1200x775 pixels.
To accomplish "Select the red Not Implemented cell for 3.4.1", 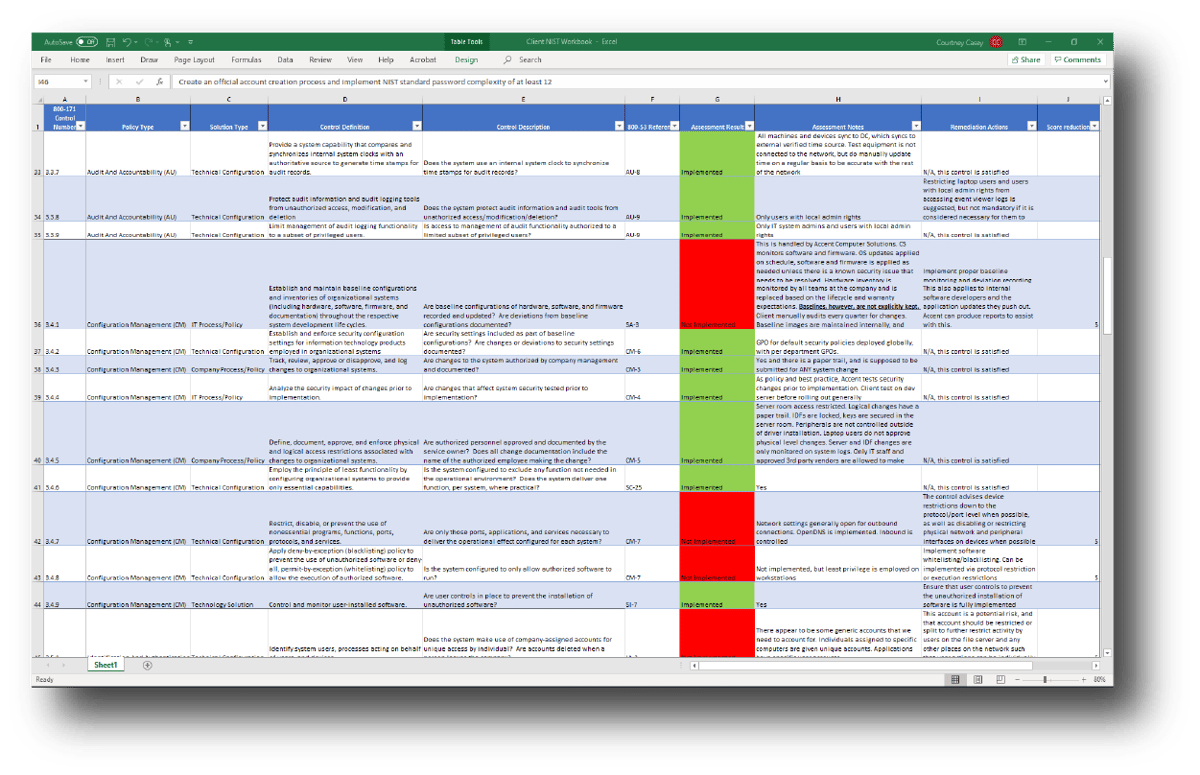I will pos(716,284).
